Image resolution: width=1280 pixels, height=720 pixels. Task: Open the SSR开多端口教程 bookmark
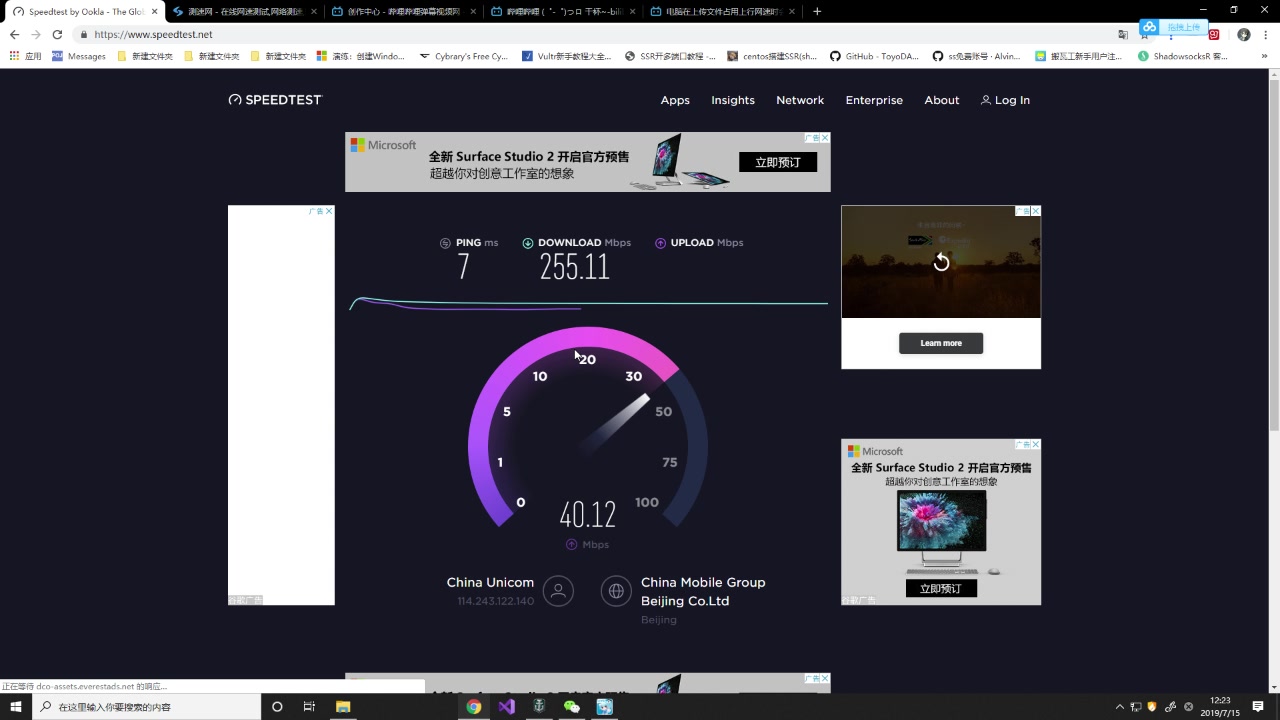tap(670, 56)
